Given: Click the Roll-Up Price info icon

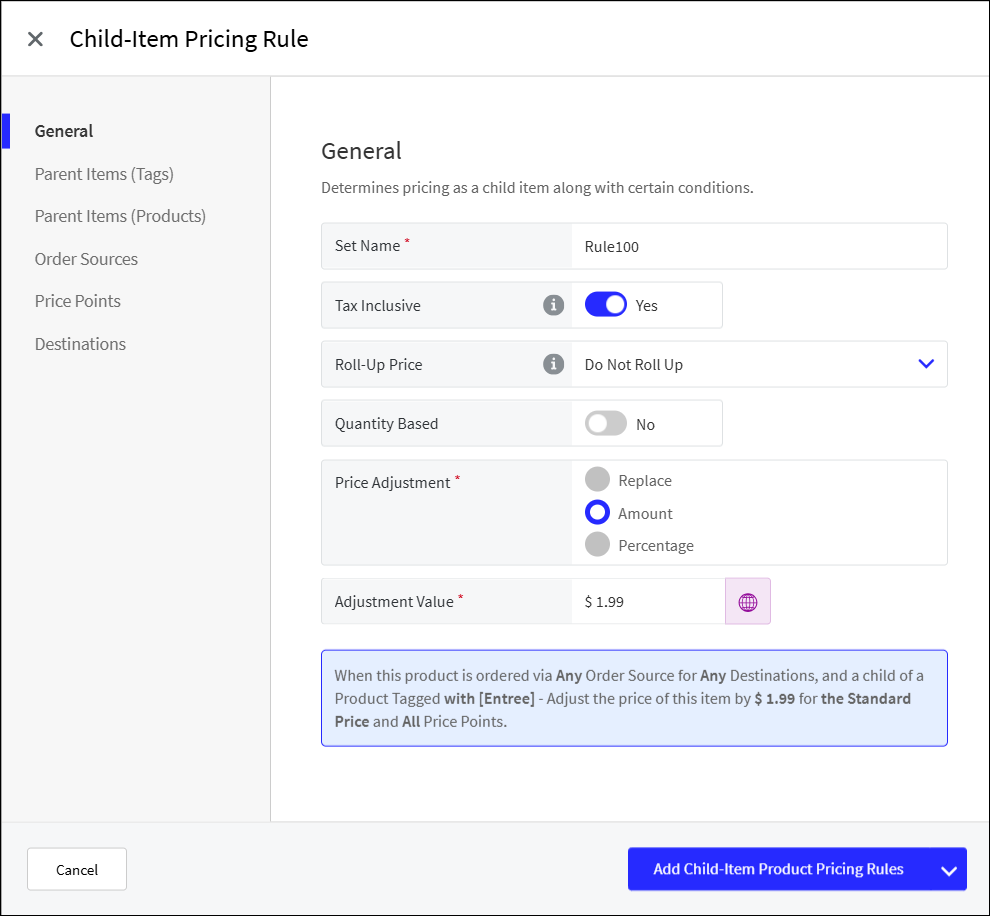Looking at the screenshot, I should coord(554,364).
